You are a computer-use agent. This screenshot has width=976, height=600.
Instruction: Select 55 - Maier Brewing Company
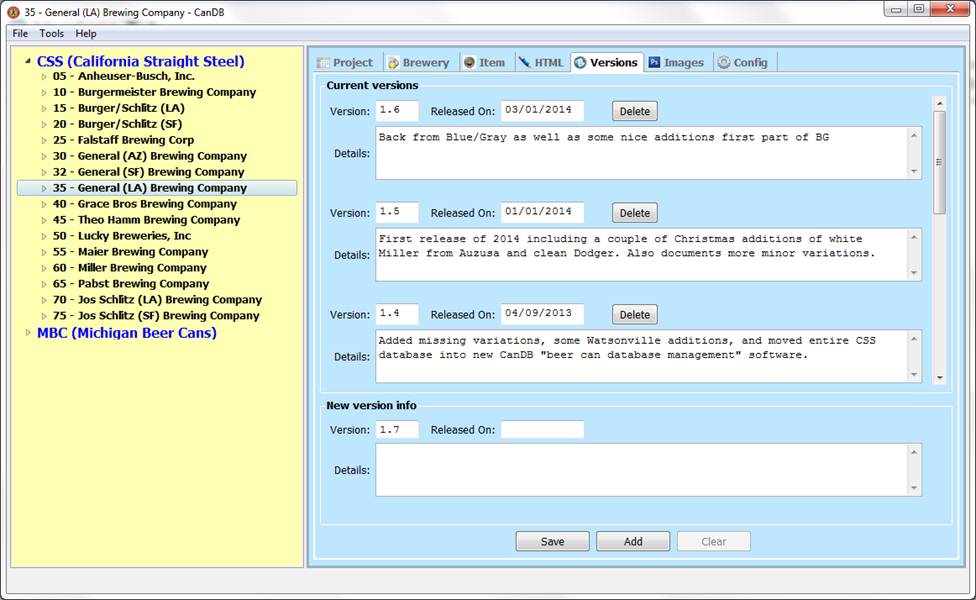click(130, 251)
